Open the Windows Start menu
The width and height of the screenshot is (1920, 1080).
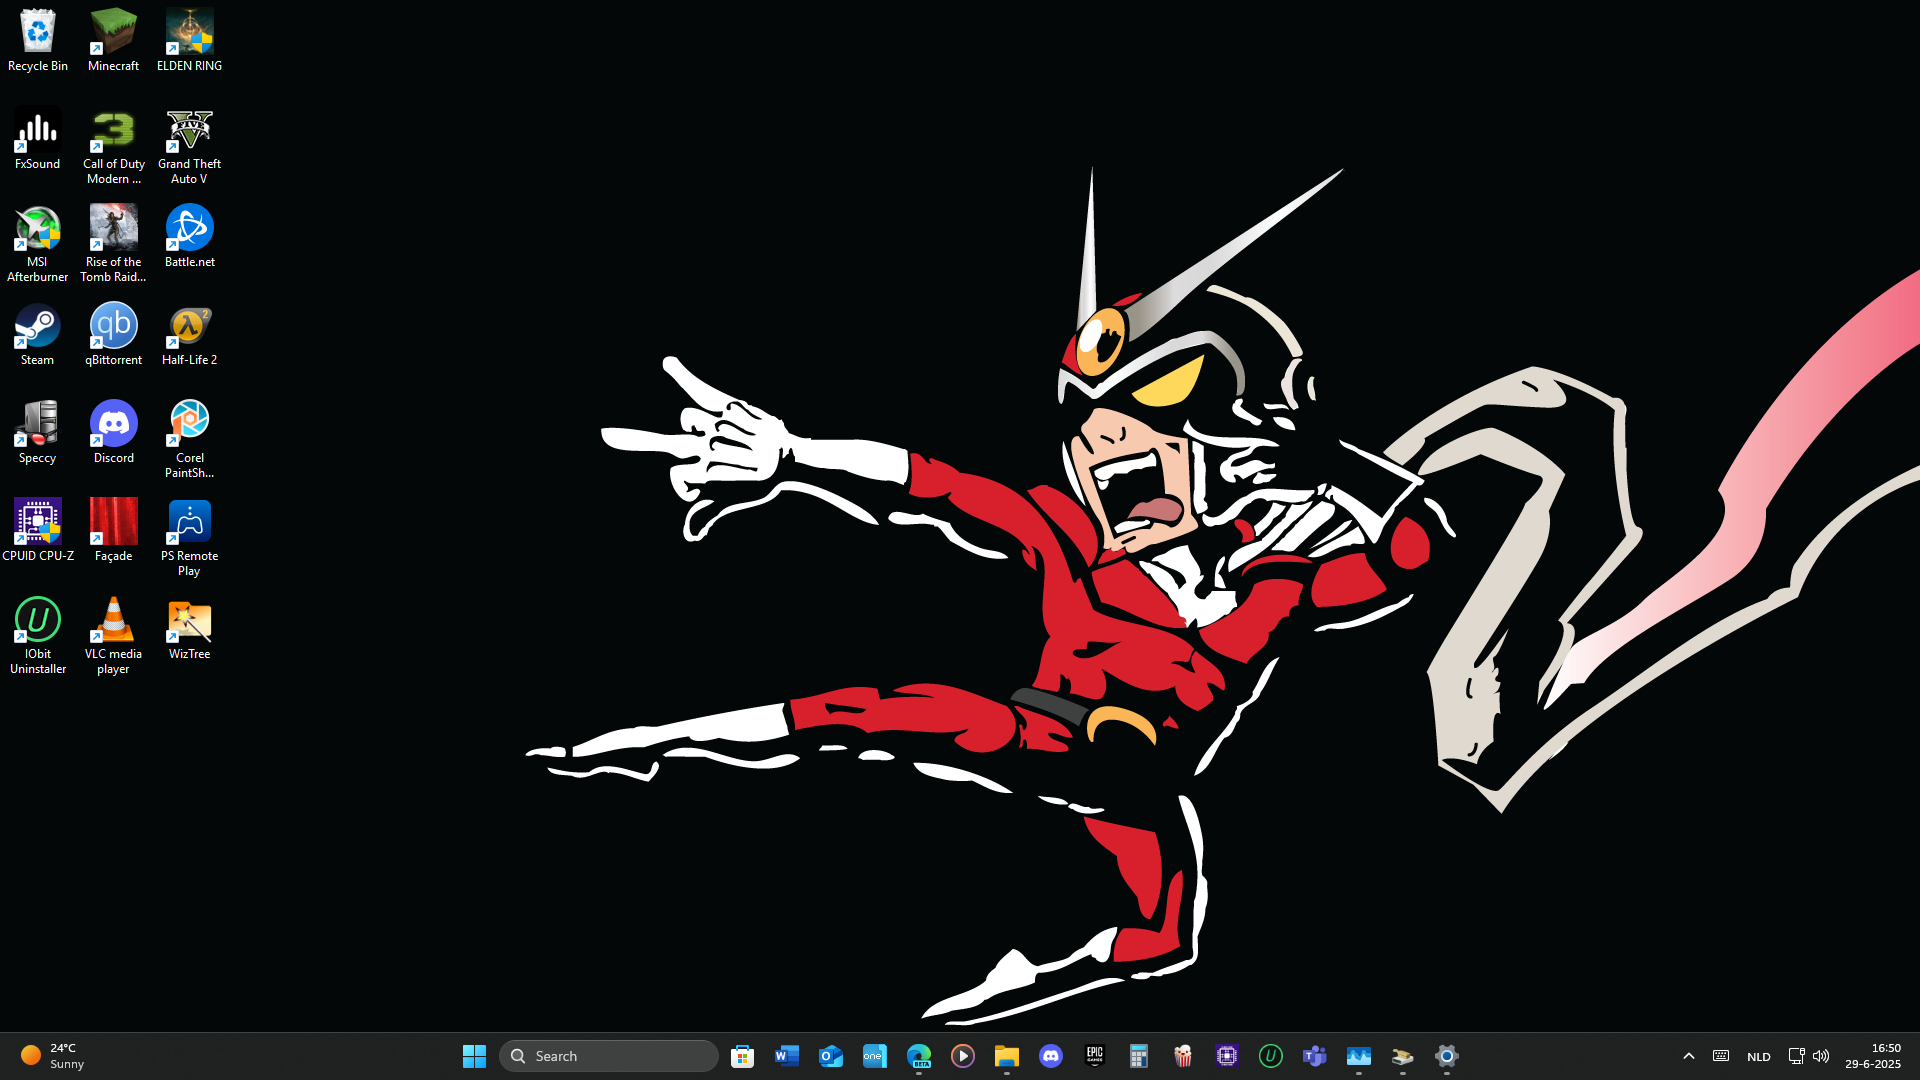coord(474,1056)
